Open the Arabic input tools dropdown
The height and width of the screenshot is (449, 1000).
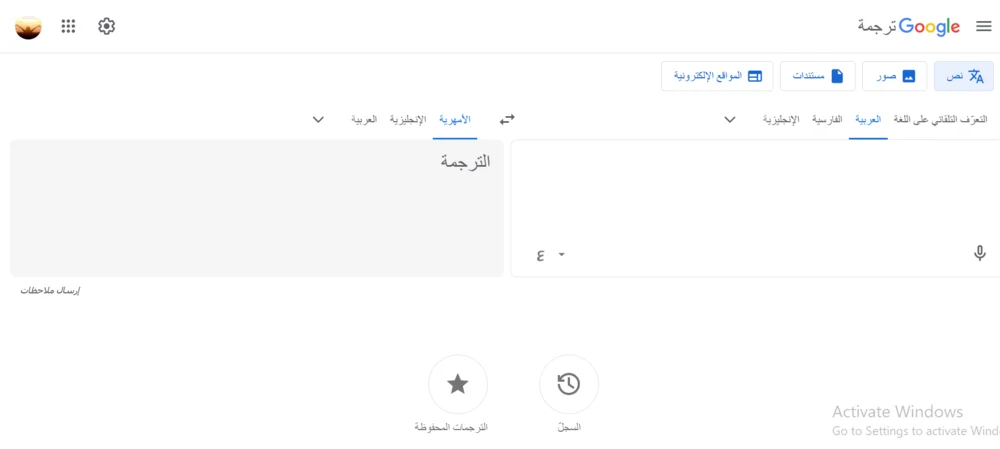561,254
